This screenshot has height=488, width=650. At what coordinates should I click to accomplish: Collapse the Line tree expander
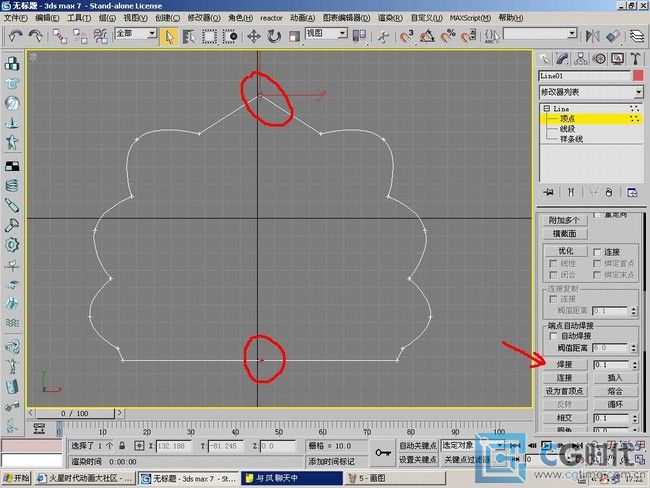pyautogui.click(x=546, y=109)
